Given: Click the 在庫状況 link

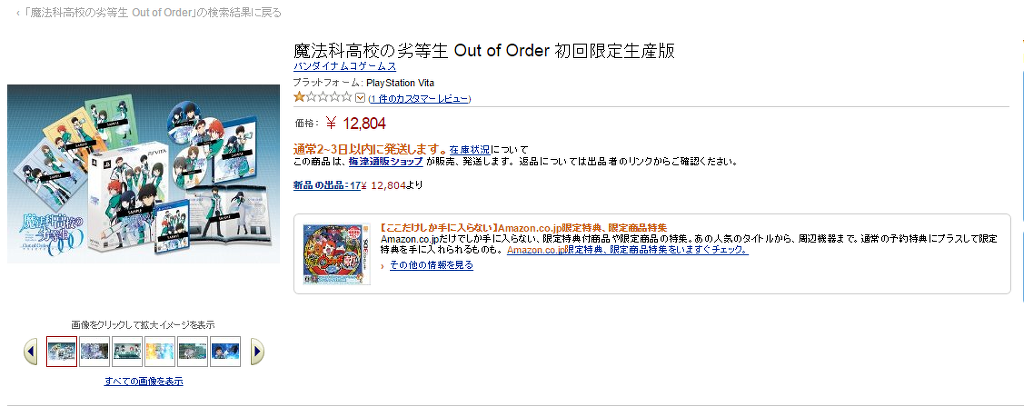Looking at the screenshot, I should (469, 149).
